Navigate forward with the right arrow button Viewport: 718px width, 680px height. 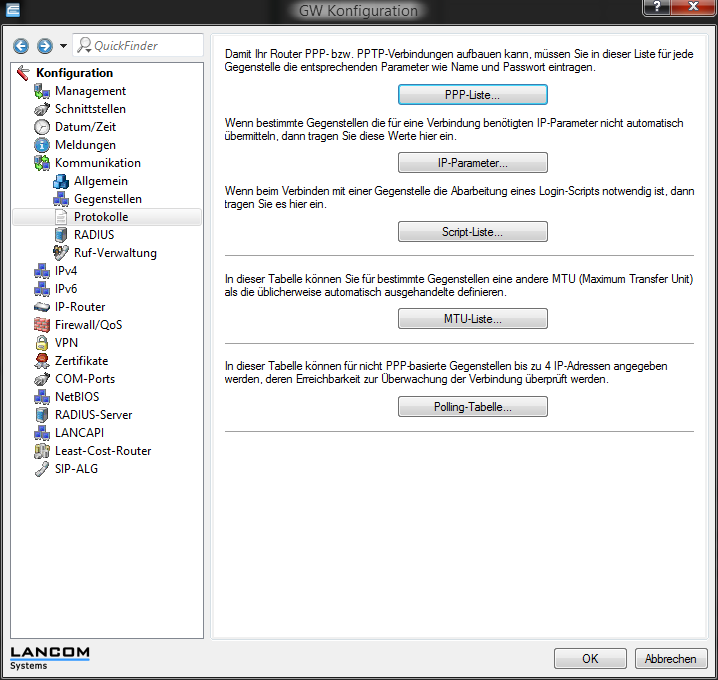[x=44, y=46]
